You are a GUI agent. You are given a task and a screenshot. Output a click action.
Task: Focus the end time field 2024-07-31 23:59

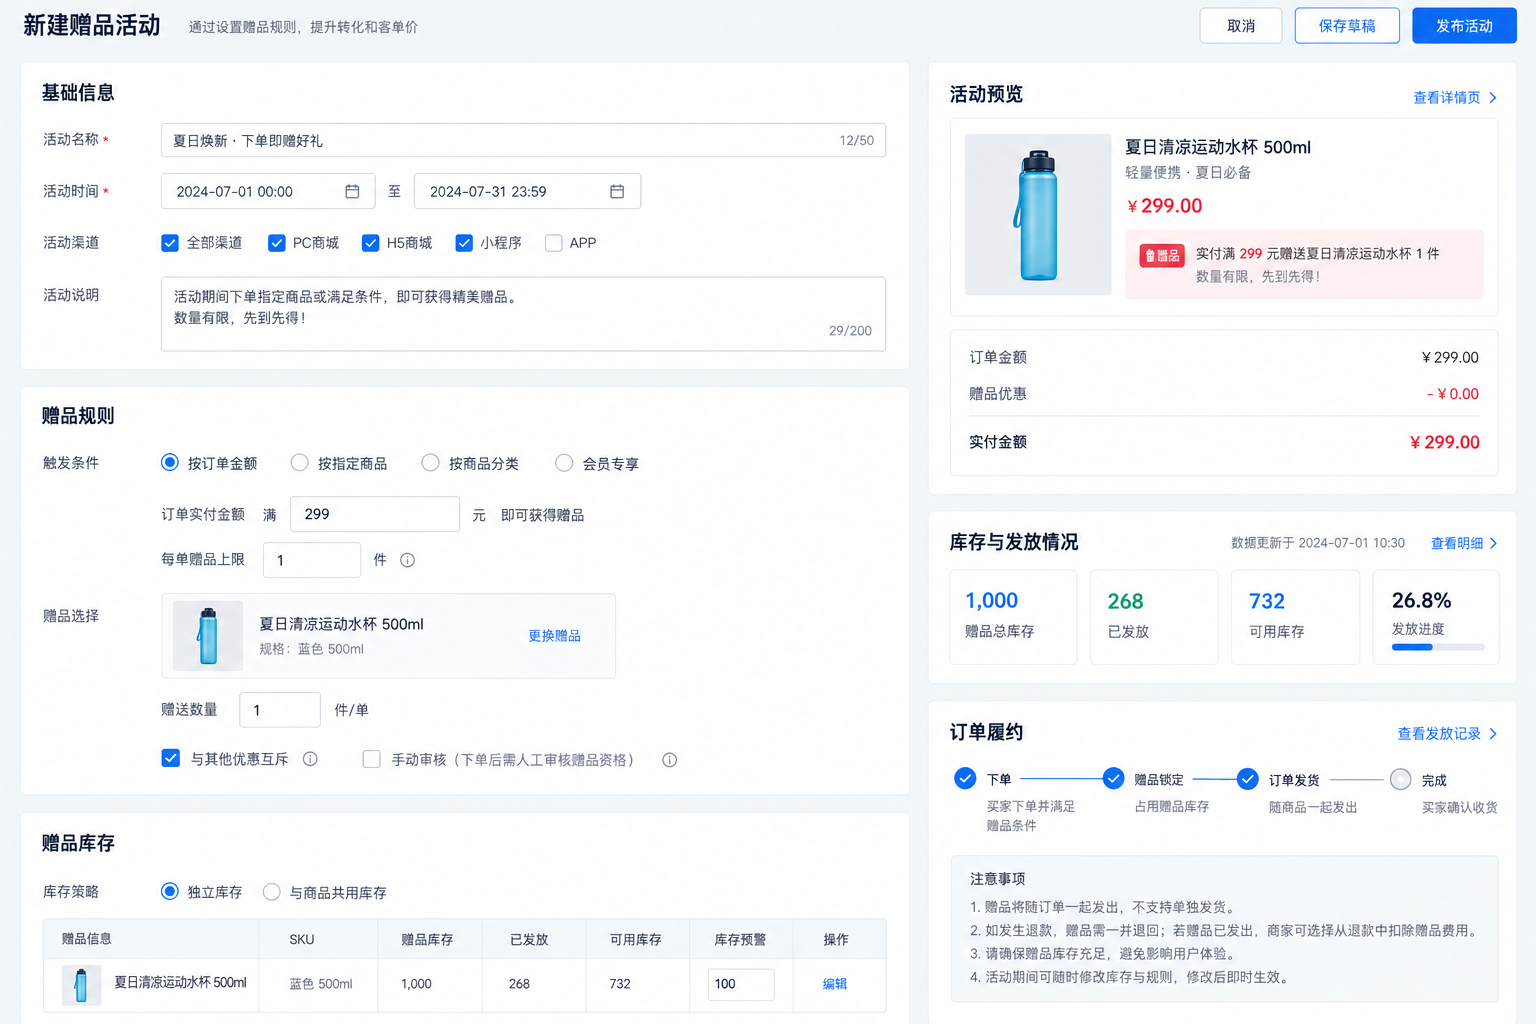point(527,191)
